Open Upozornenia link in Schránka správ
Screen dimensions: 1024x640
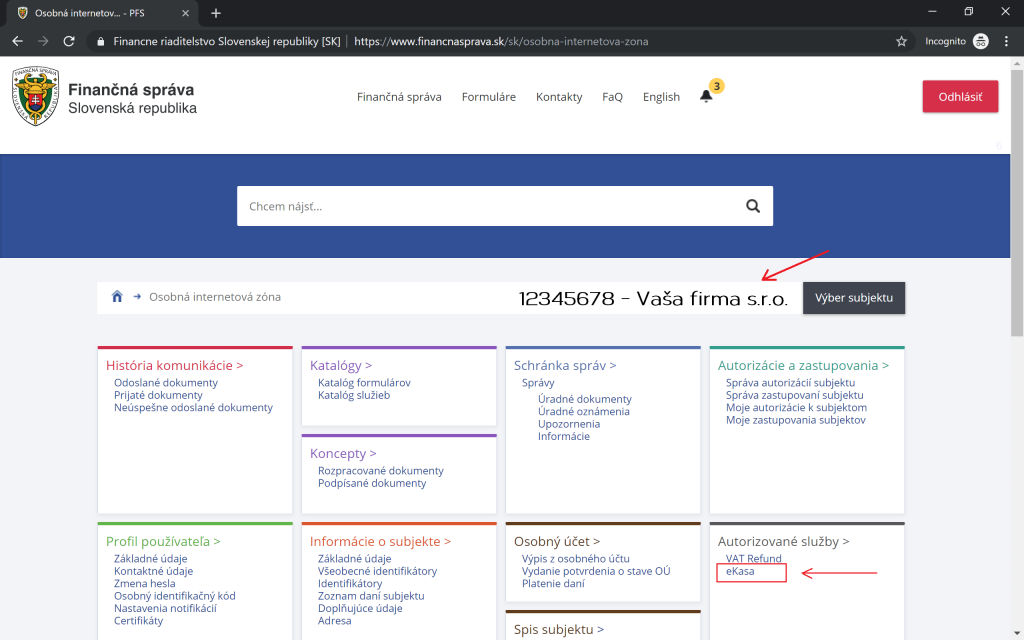coord(569,424)
